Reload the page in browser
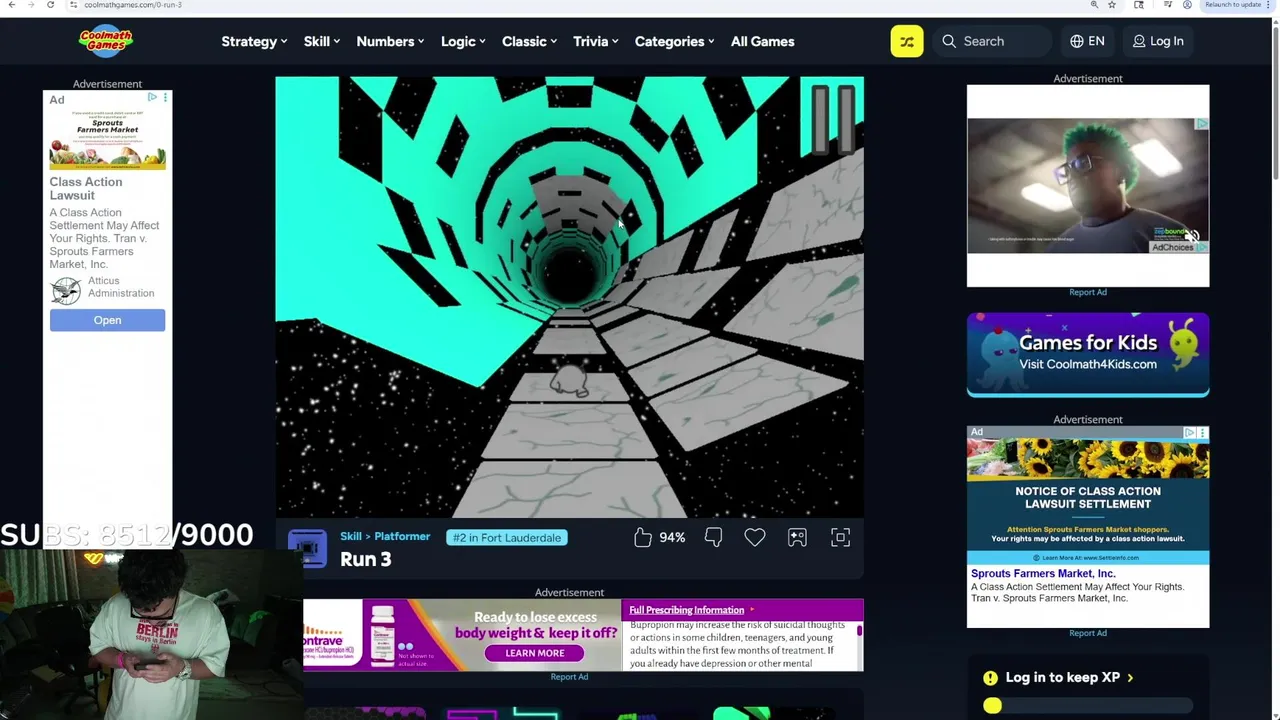The image size is (1280, 720). 50,5
